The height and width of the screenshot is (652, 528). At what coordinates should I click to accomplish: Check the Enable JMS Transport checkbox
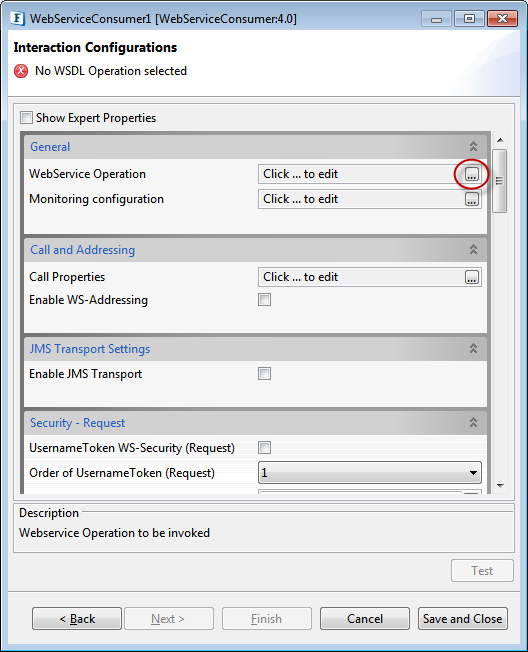264,373
